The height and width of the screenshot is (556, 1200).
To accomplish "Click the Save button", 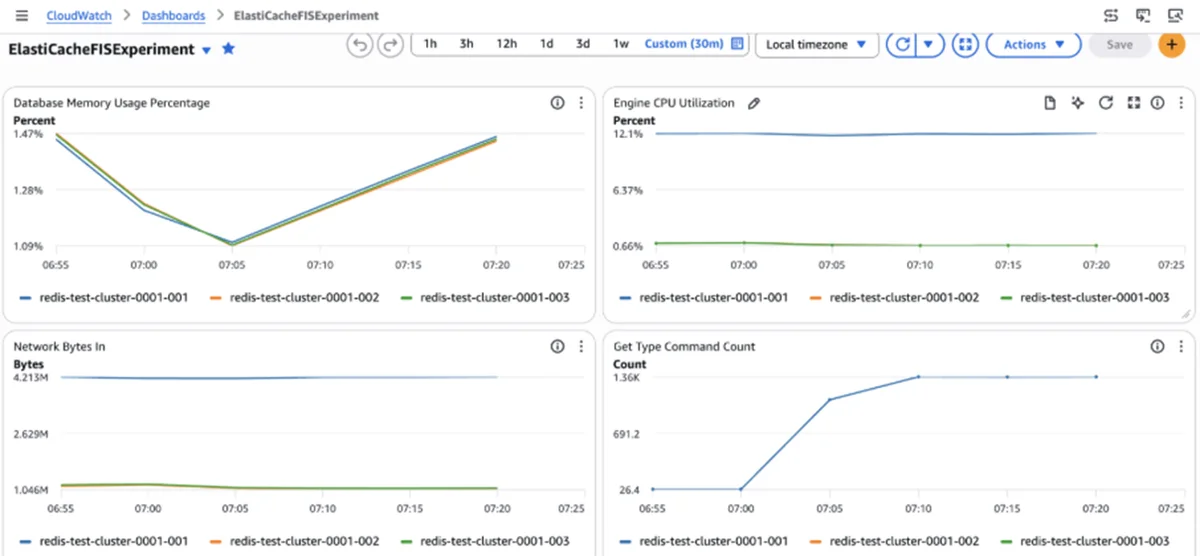I will pyautogui.click(x=1120, y=45).
